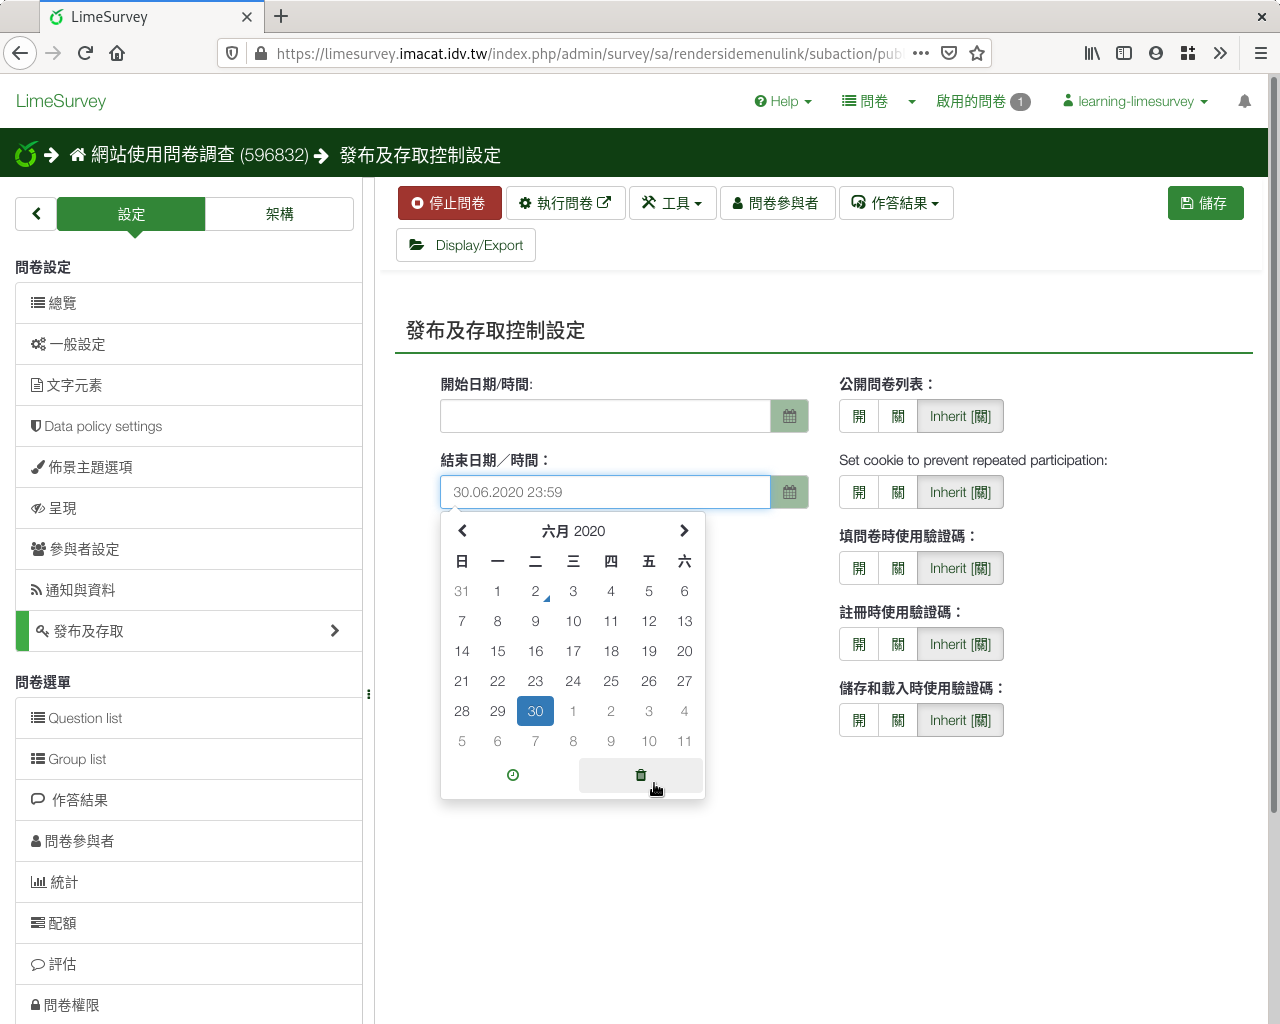Screen dimensions: 1280x1024
Task: Bookmark this page with star icon
Action: [977, 53]
